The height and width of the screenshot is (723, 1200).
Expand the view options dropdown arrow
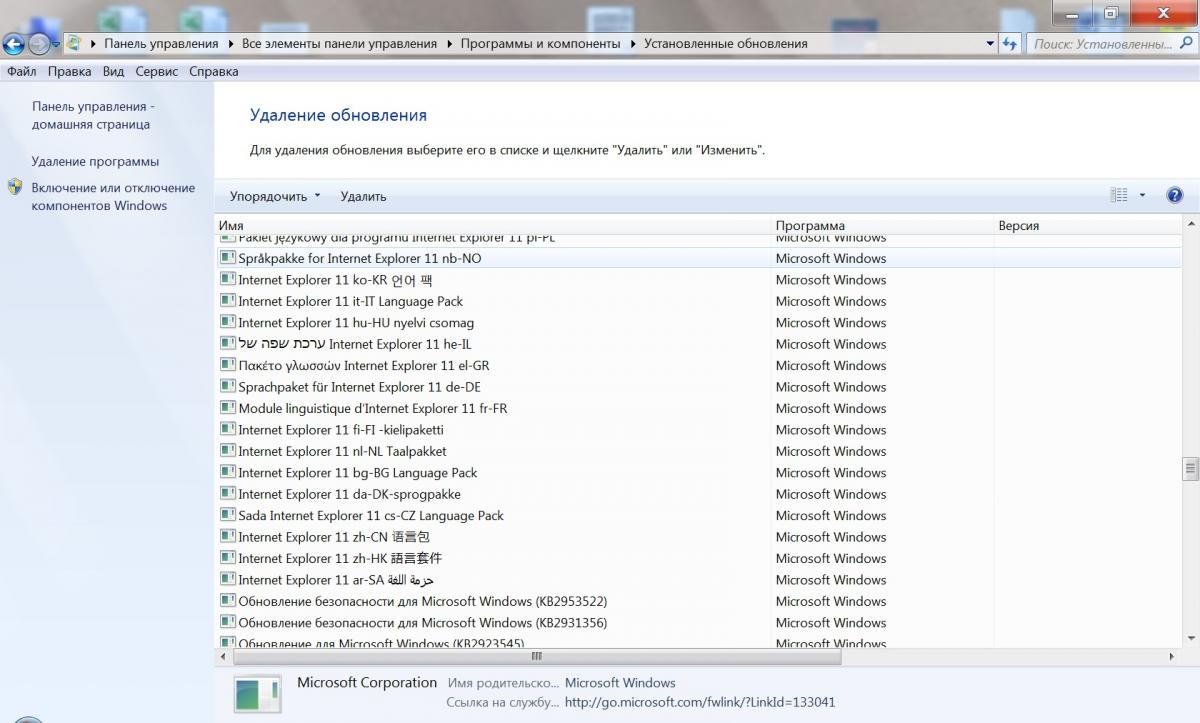click(1143, 196)
